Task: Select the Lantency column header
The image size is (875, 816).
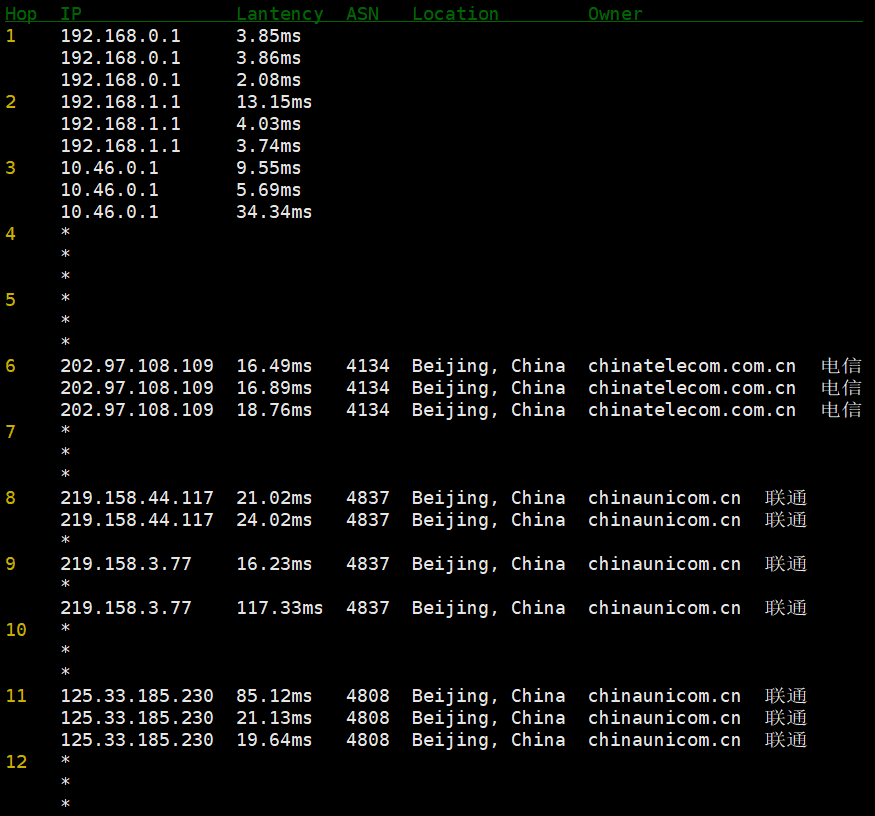Action: point(279,14)
